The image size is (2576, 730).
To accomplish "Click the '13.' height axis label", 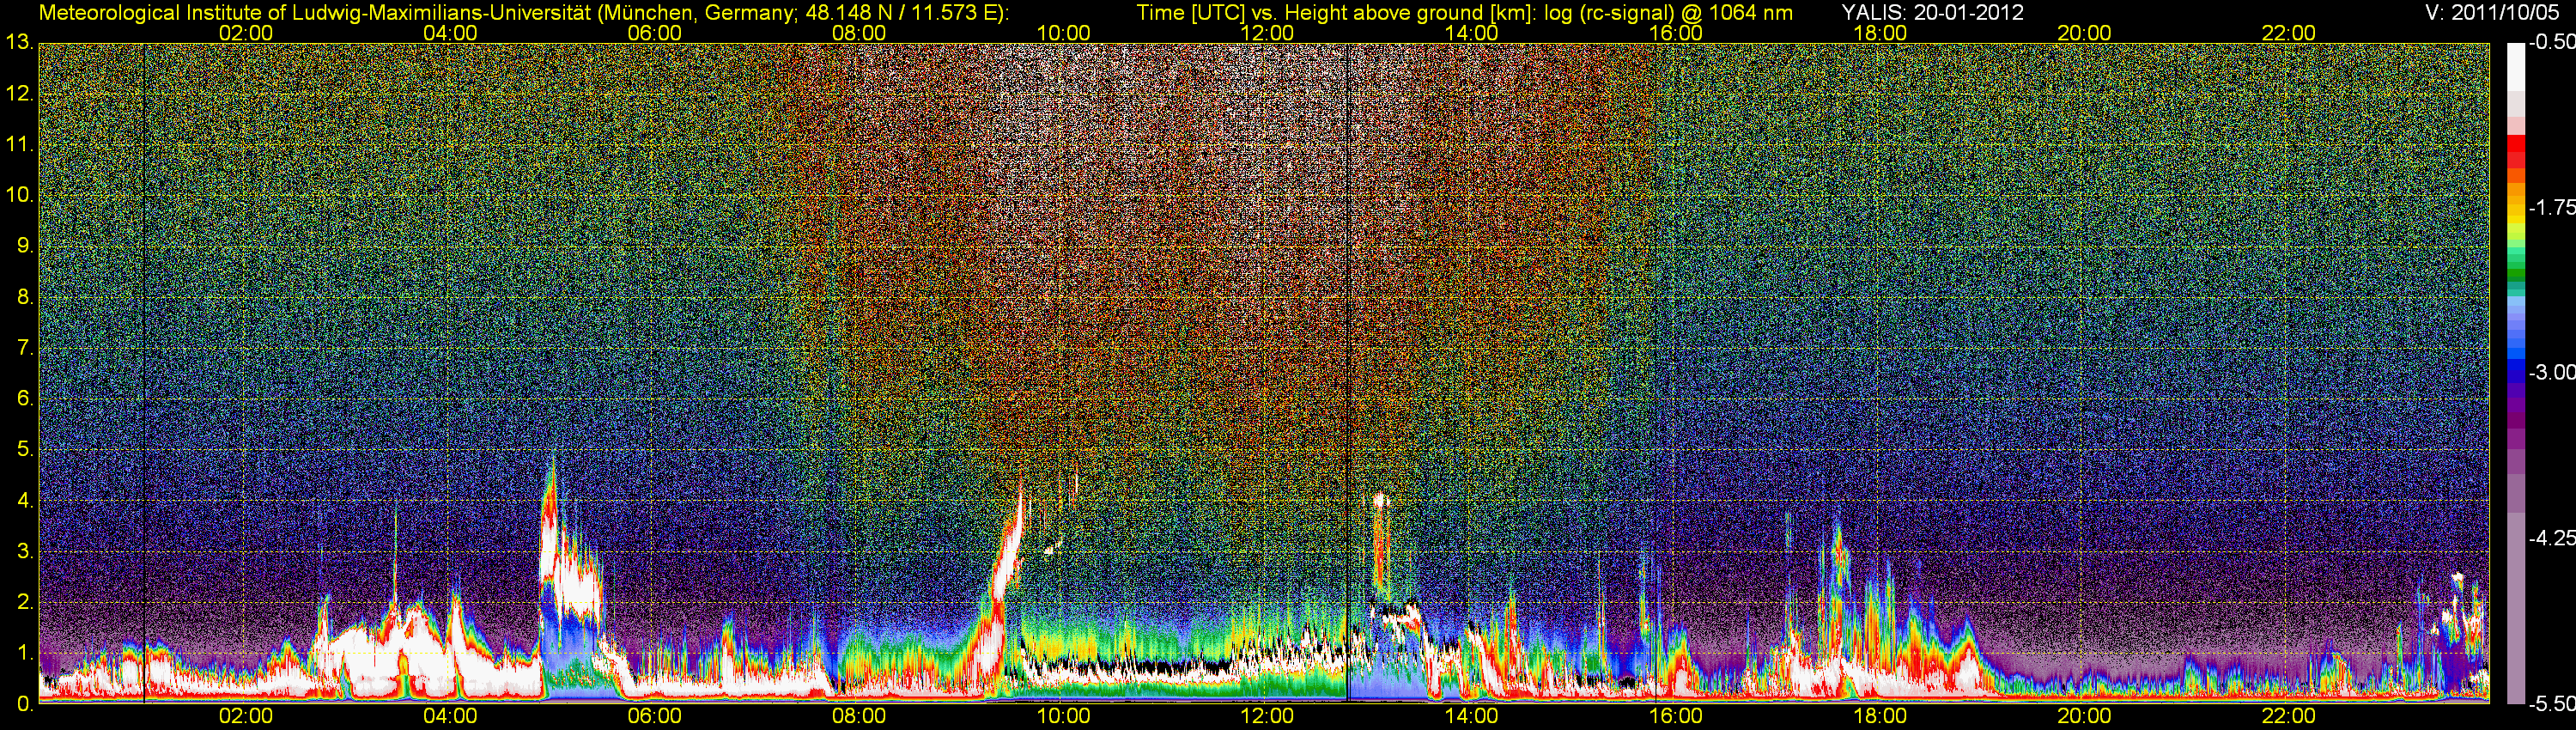I will tap(20, 43).
